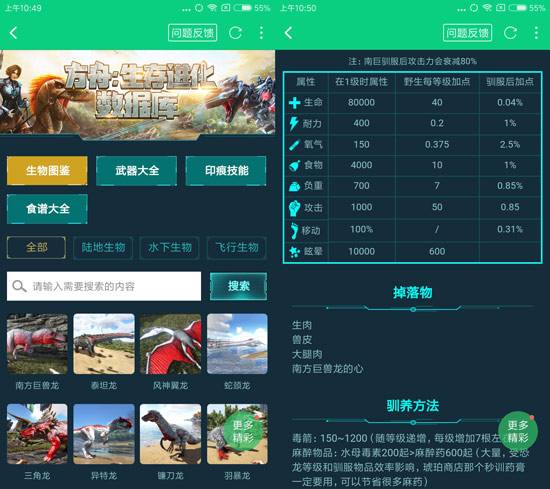Open the 异特龙 creature thumbnail

click(x=104, y=434)
